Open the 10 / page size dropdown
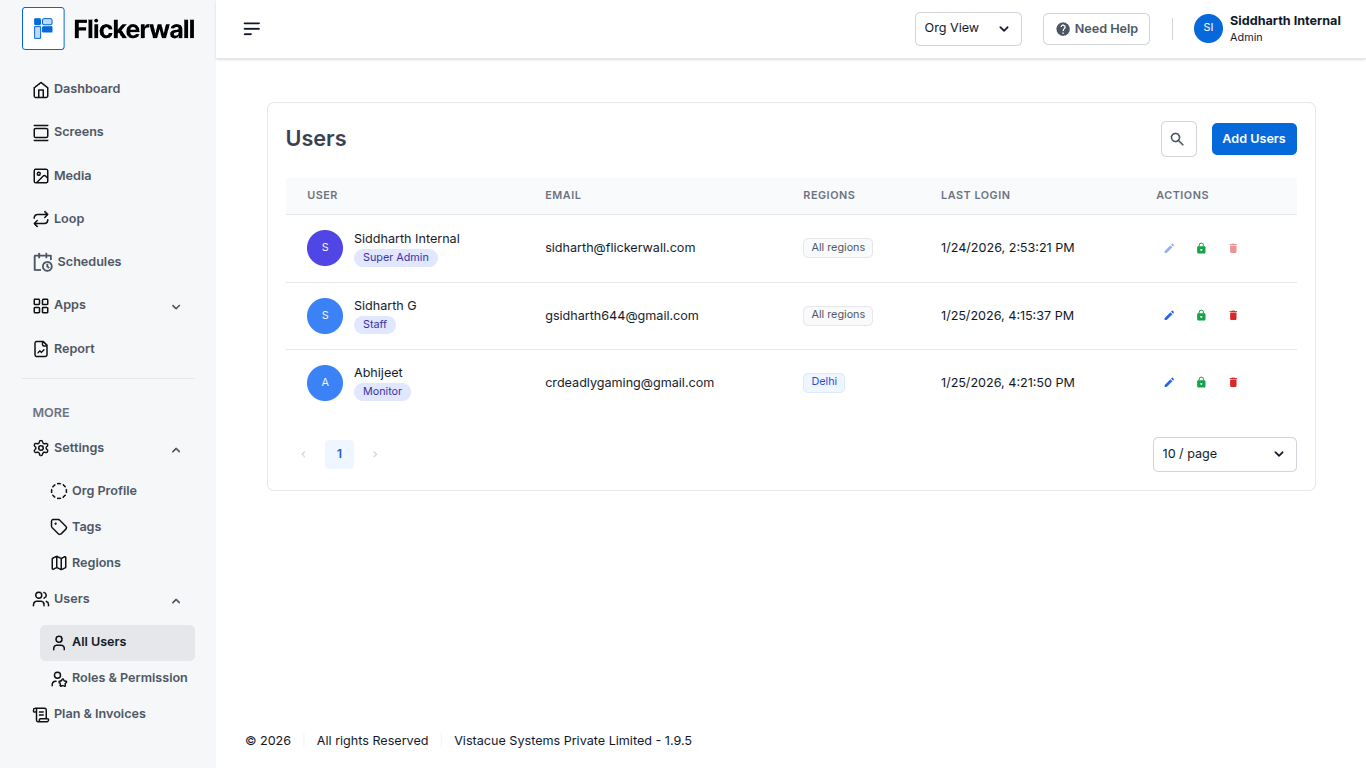Image resolution: width=1366 pixels, height=768 pixels. [1224, 454]
